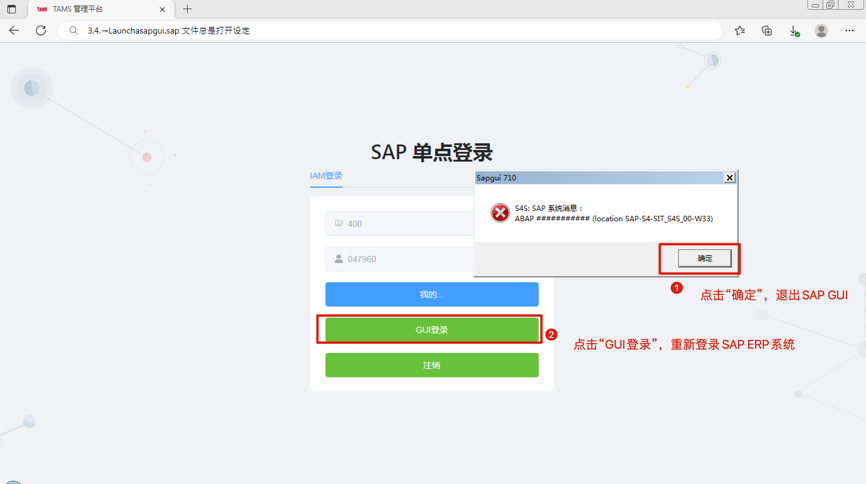Image resolution: width=866 pixels, height=484 pixels.
Task: Click the SAP 单点登录 heading
Action: pos(431,152)
